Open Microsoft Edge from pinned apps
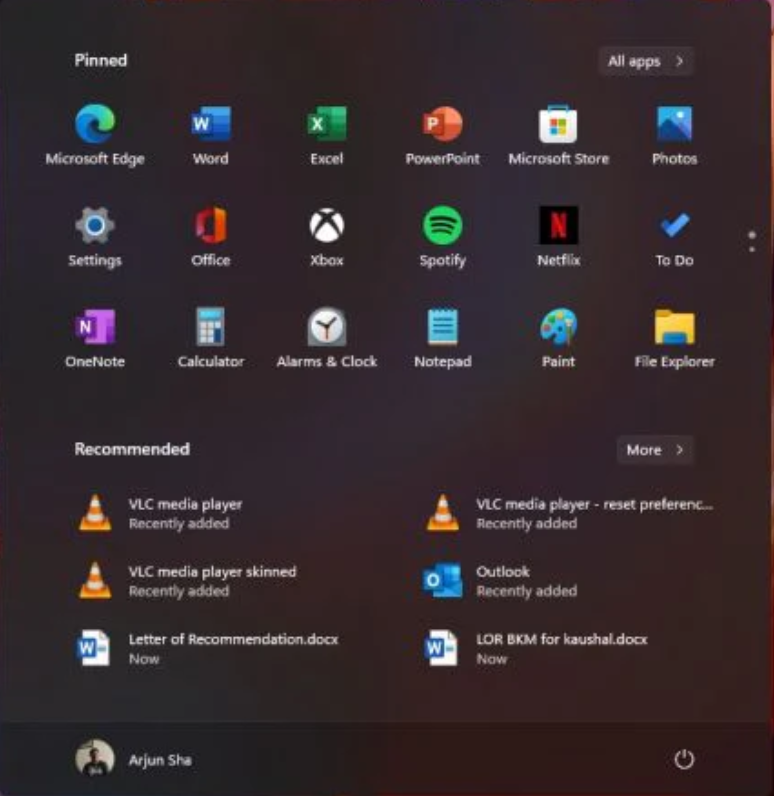 [95, 135]
